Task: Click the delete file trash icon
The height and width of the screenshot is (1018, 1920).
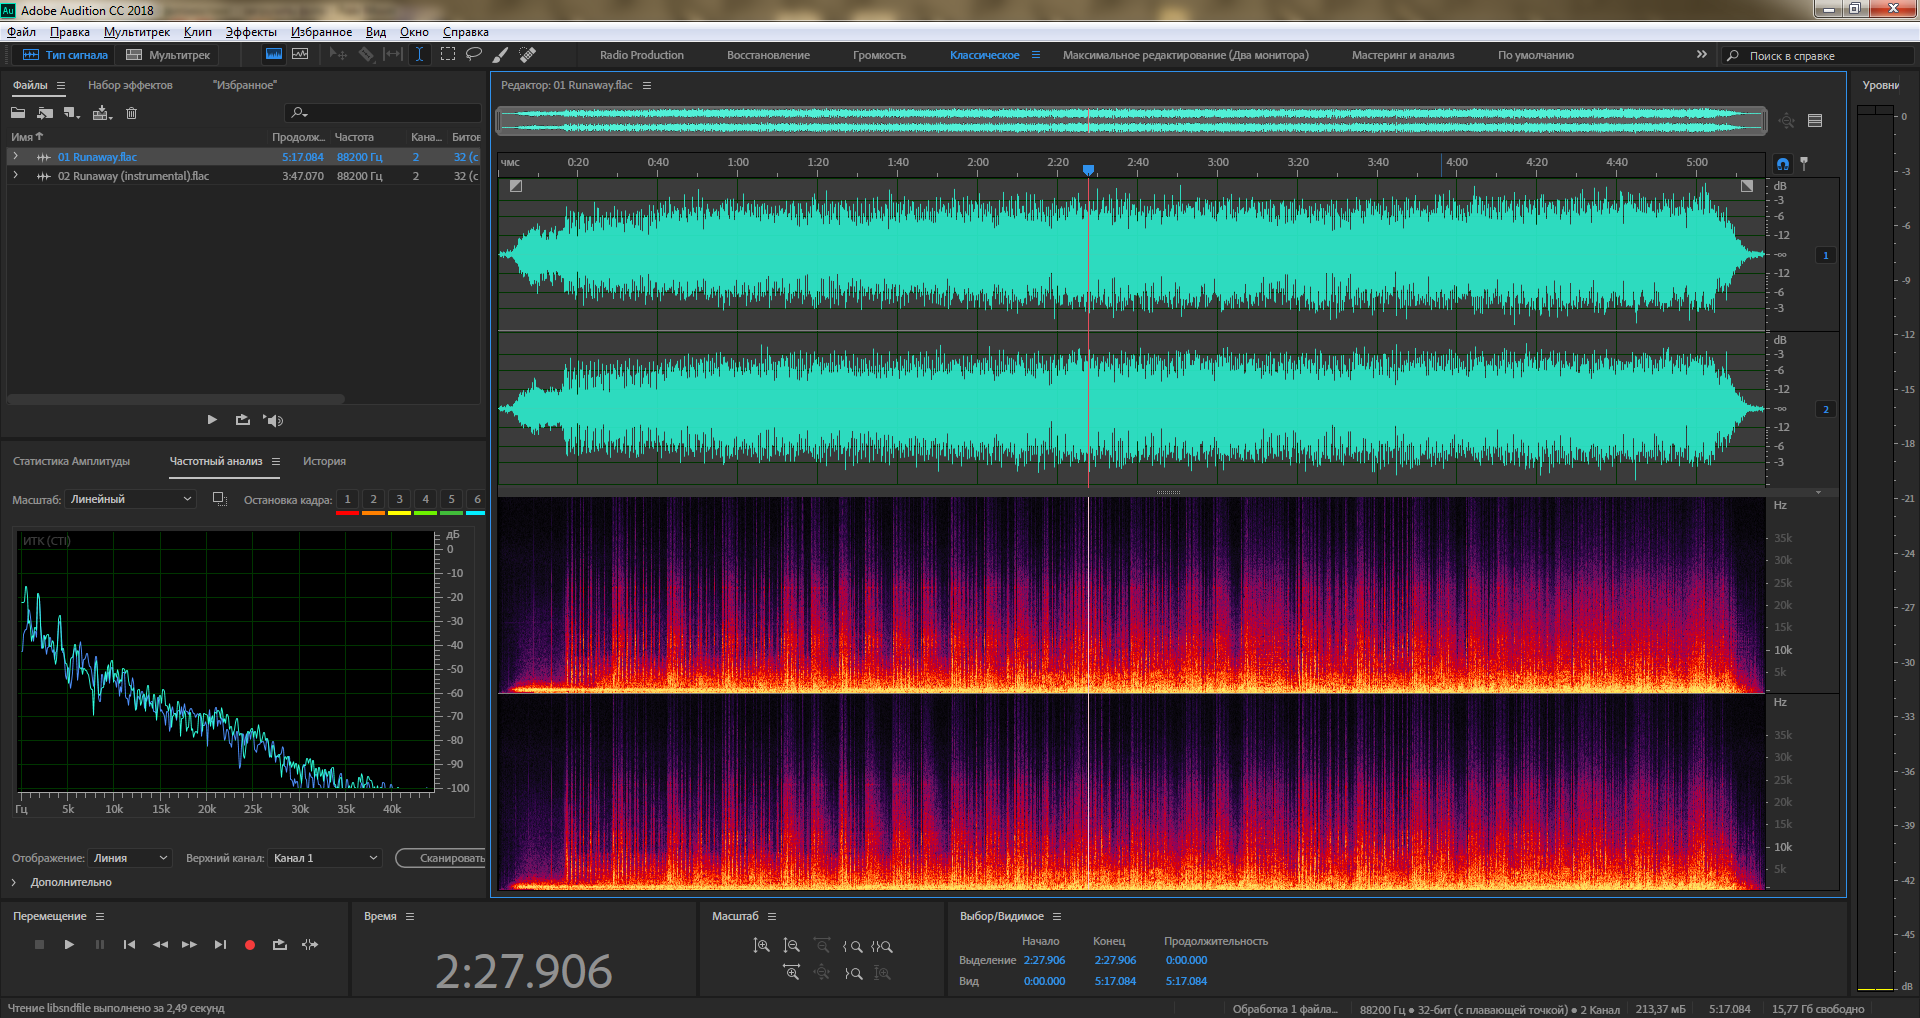Action: click(131, 113)
